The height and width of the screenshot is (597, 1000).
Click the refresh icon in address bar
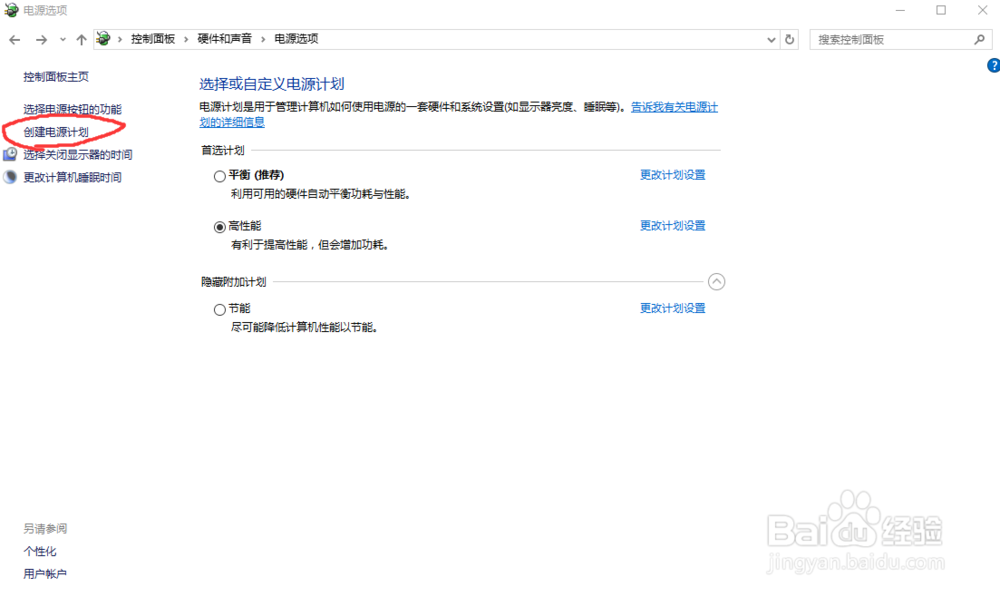coord(789,39)
